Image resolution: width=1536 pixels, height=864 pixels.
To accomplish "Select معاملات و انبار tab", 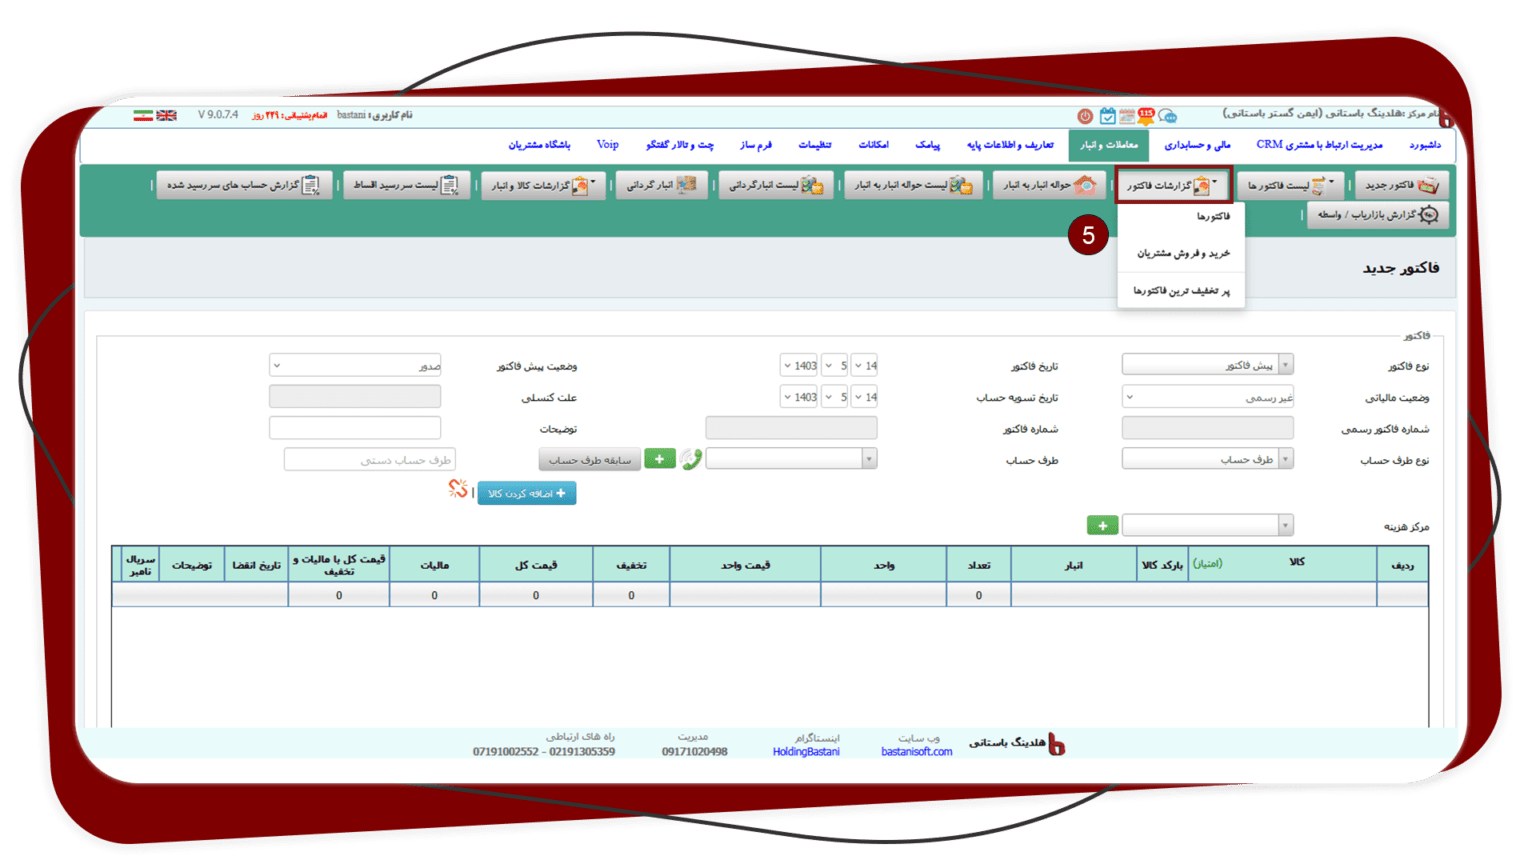I will (x=1108, y=145).
